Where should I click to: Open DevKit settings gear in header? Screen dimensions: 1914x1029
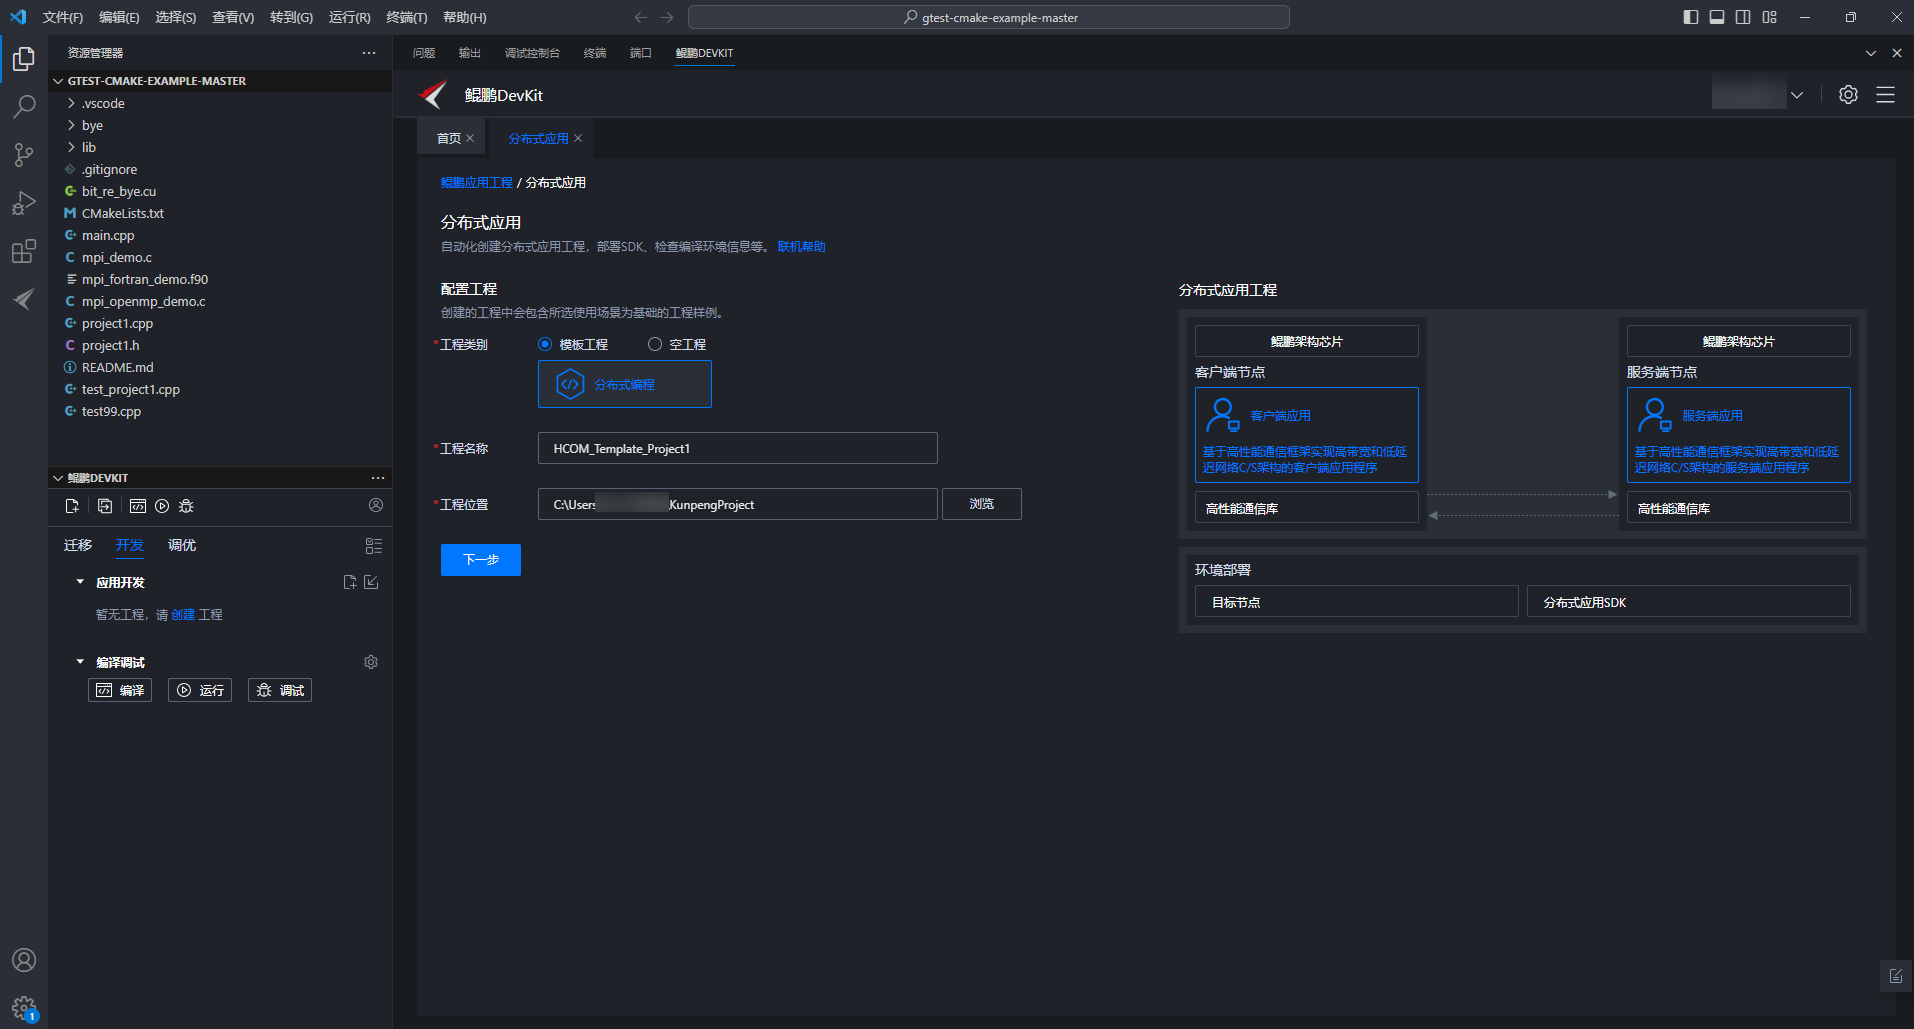point(1848,95)
